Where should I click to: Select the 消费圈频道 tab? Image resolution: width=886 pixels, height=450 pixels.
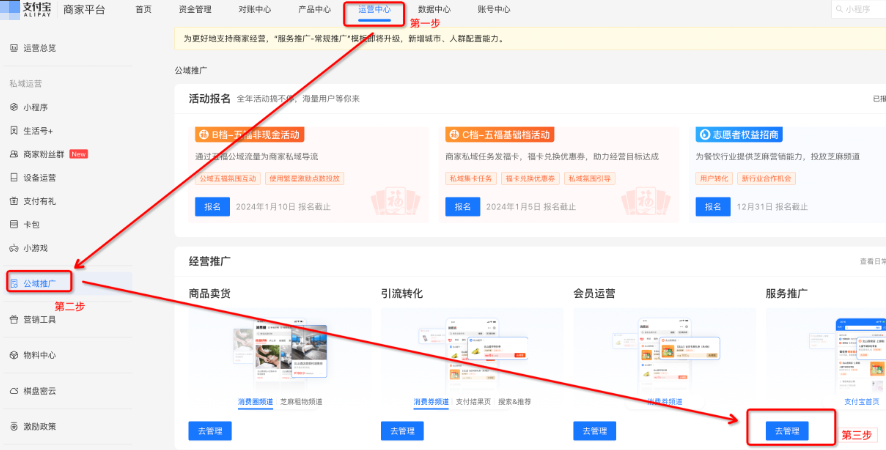255,402
